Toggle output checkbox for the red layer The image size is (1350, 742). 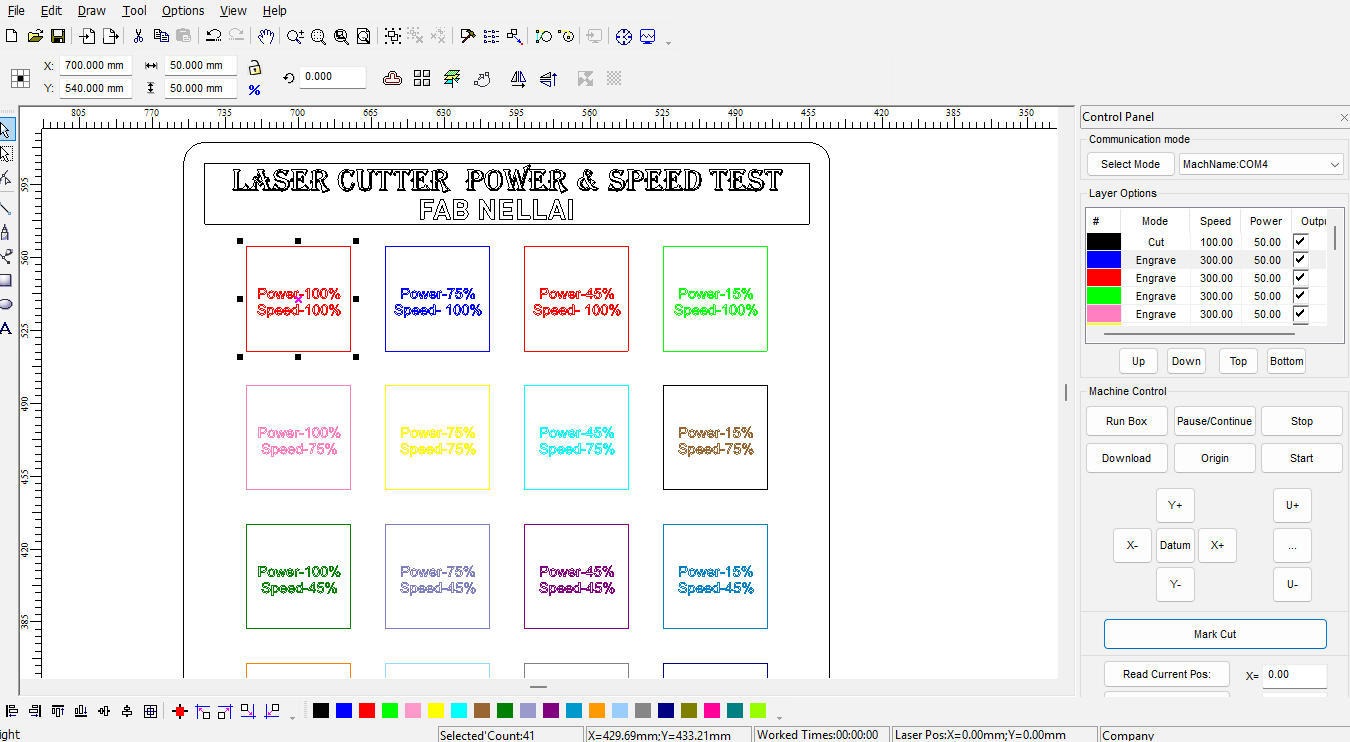pos(1300,278)
